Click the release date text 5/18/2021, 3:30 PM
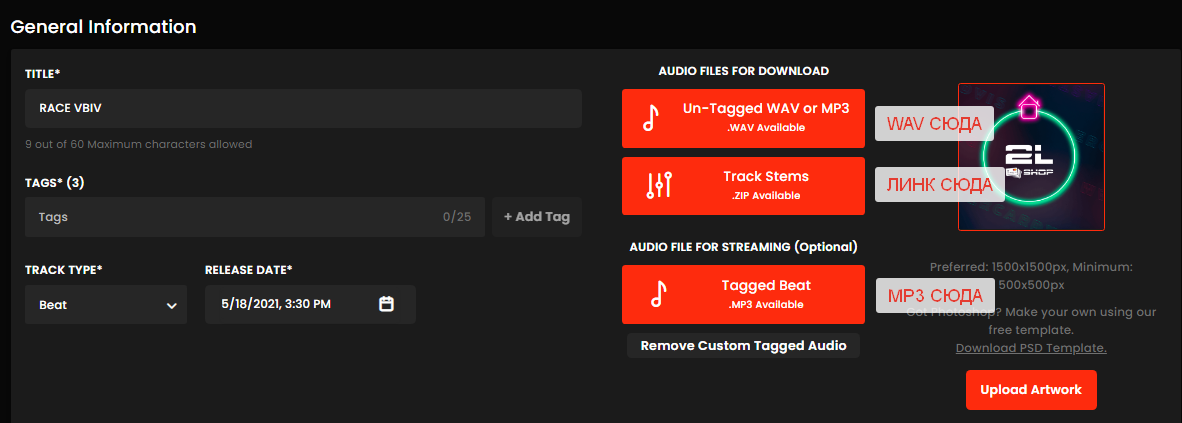 (275, 304)
